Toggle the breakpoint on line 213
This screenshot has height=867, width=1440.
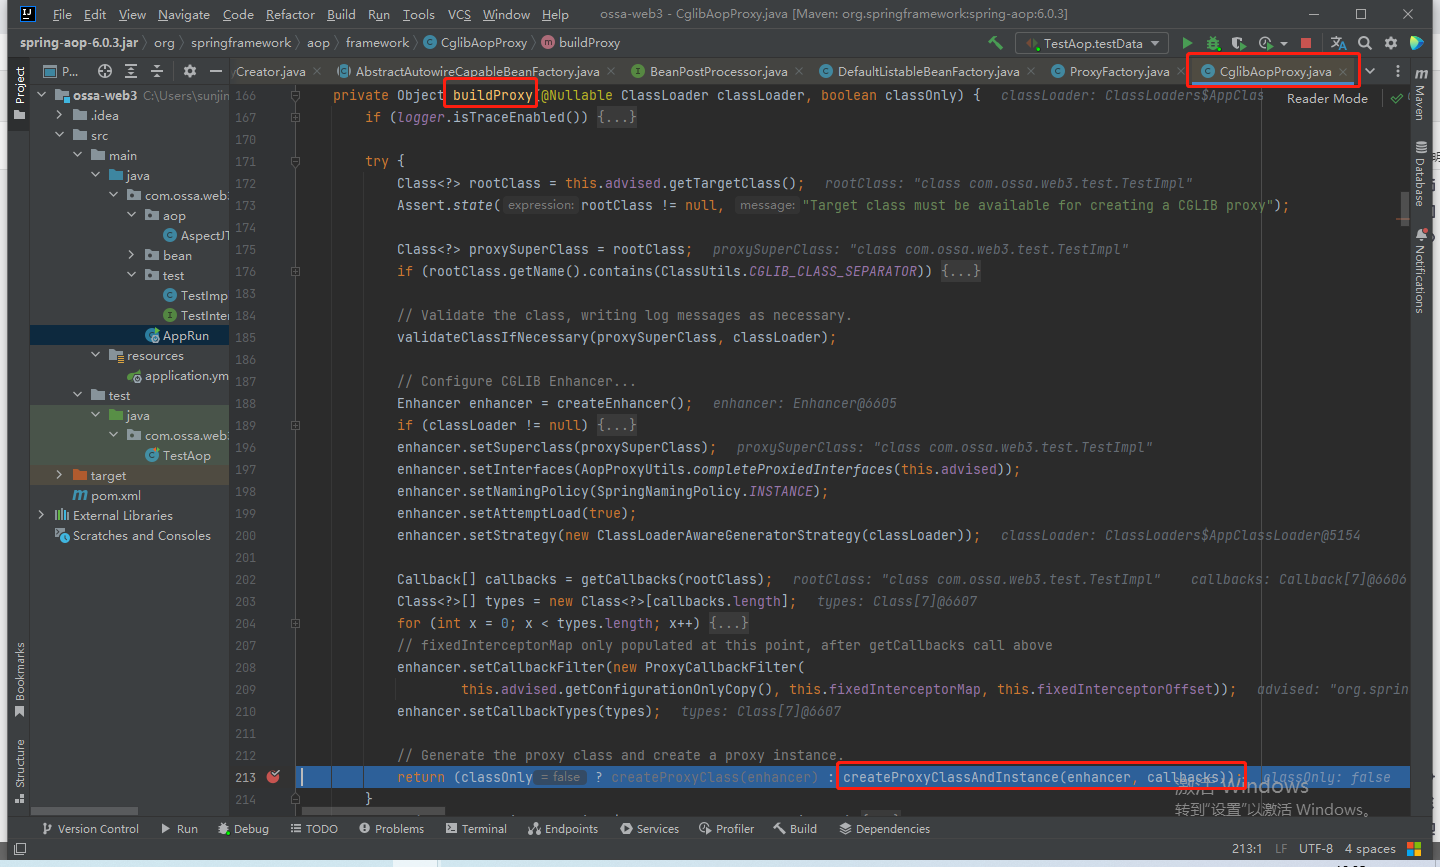coord(273,777)
